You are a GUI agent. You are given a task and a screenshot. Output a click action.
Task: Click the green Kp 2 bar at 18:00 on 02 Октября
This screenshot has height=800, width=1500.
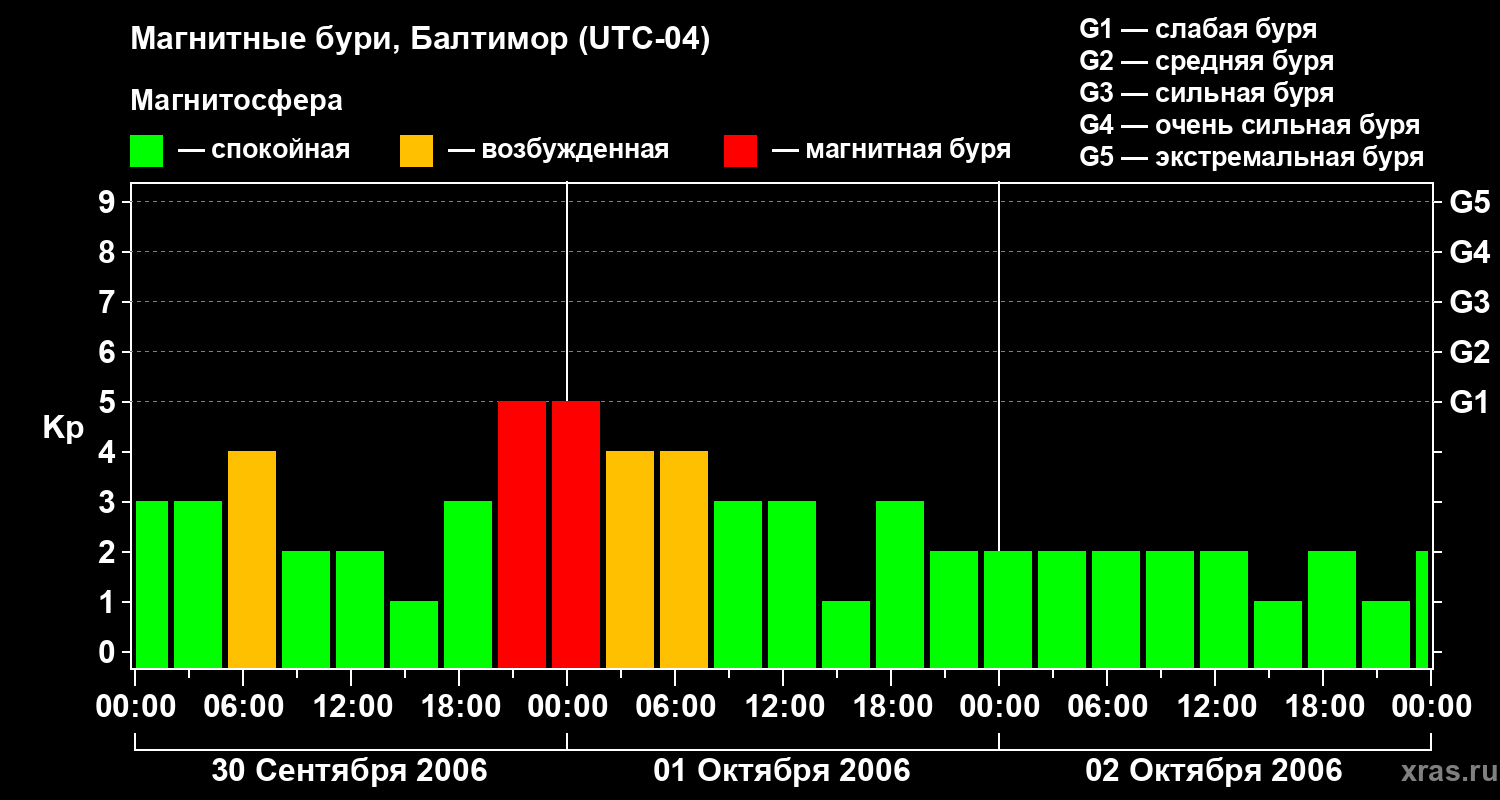pos(1332,609)
